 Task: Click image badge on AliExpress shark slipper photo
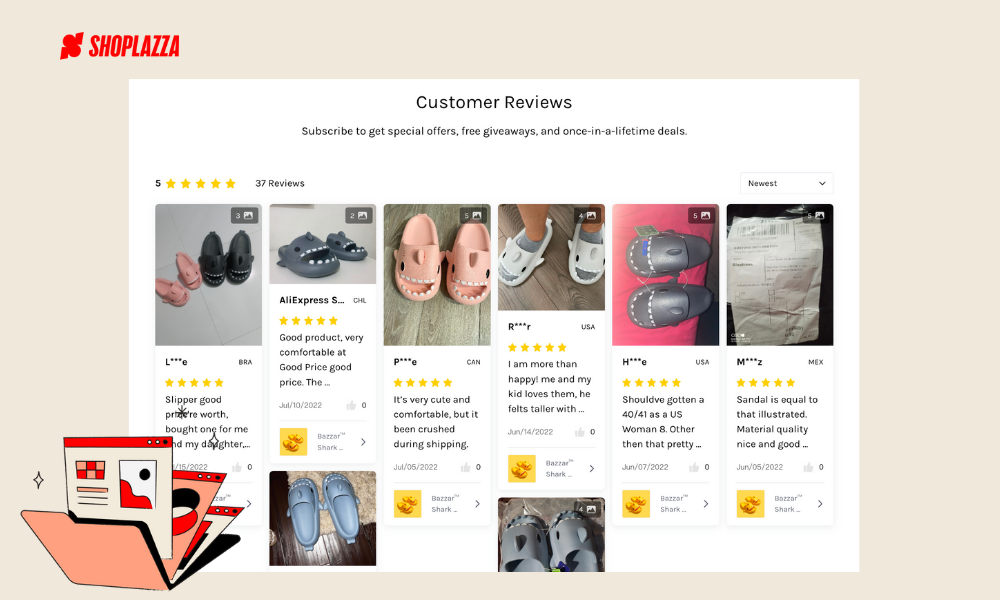(x=359, y=215)
